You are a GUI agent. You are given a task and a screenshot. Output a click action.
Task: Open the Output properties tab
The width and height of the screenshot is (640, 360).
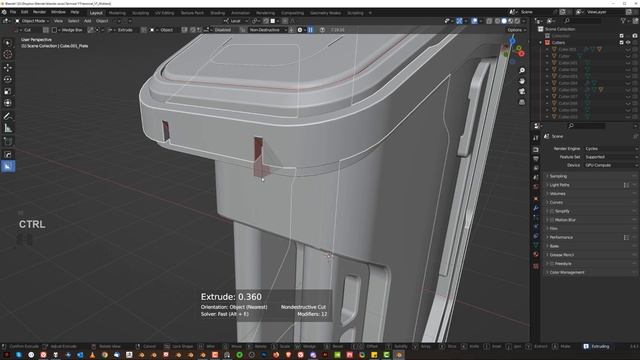tap(536, 159)
